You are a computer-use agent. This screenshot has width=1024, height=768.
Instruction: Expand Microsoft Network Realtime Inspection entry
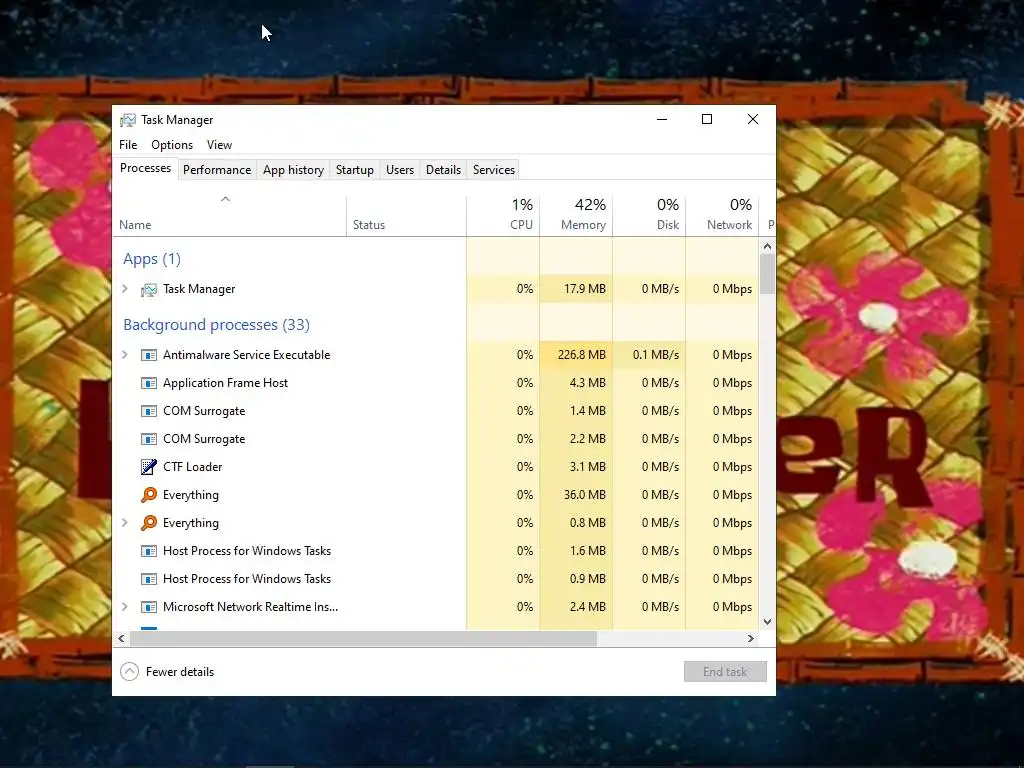125,607
